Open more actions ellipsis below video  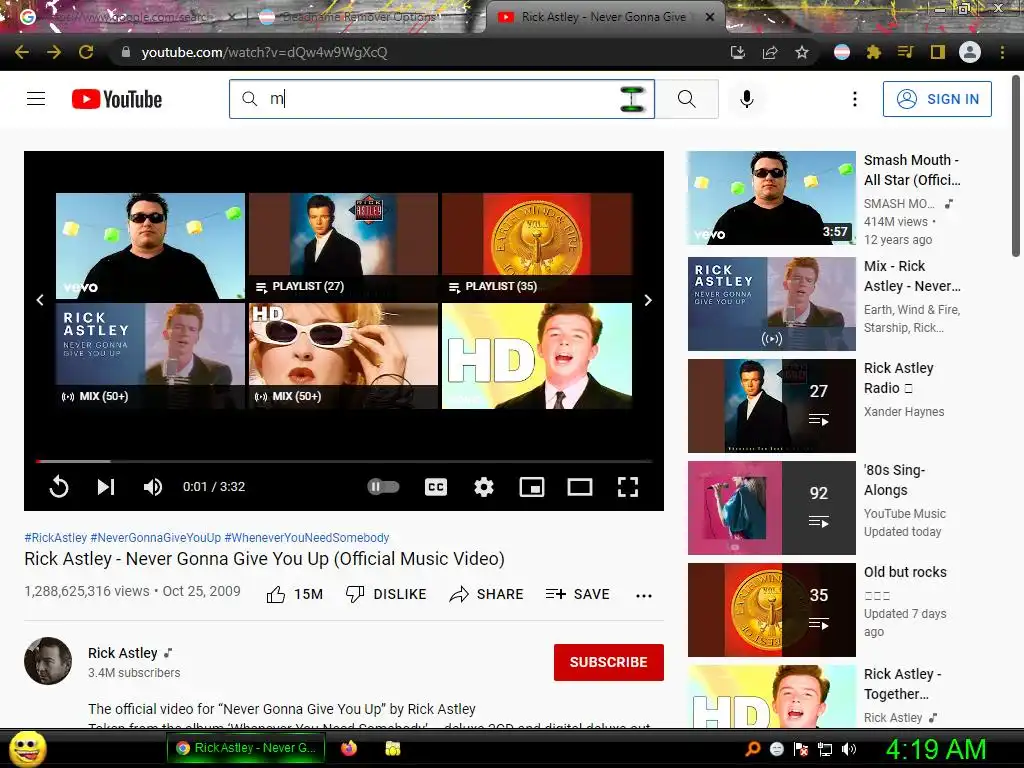click(x=644, y=595)
